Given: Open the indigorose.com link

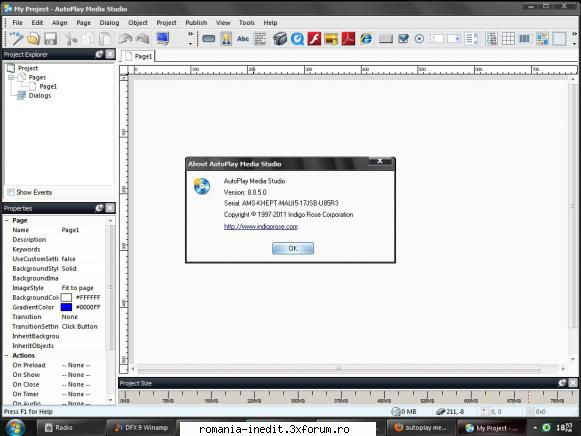Looking at the screenshot, I should [260, 226].
